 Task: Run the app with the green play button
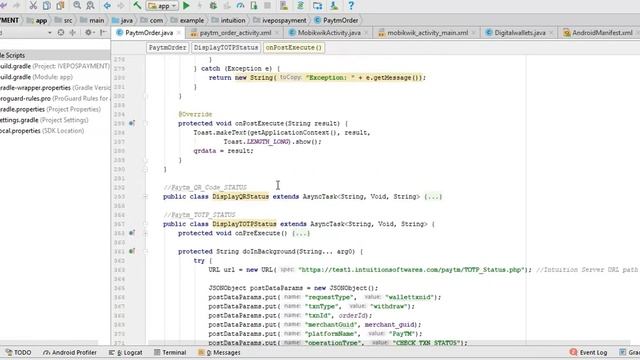pyautogui.click(x=186, y=6)
